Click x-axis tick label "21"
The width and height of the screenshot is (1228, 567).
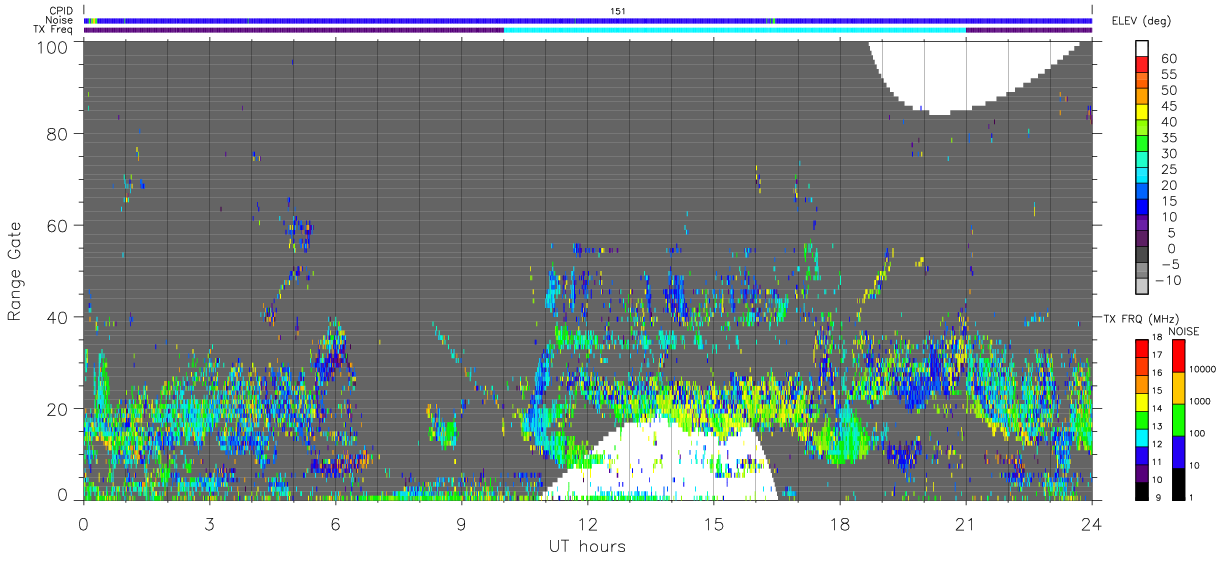coord(965,524)
